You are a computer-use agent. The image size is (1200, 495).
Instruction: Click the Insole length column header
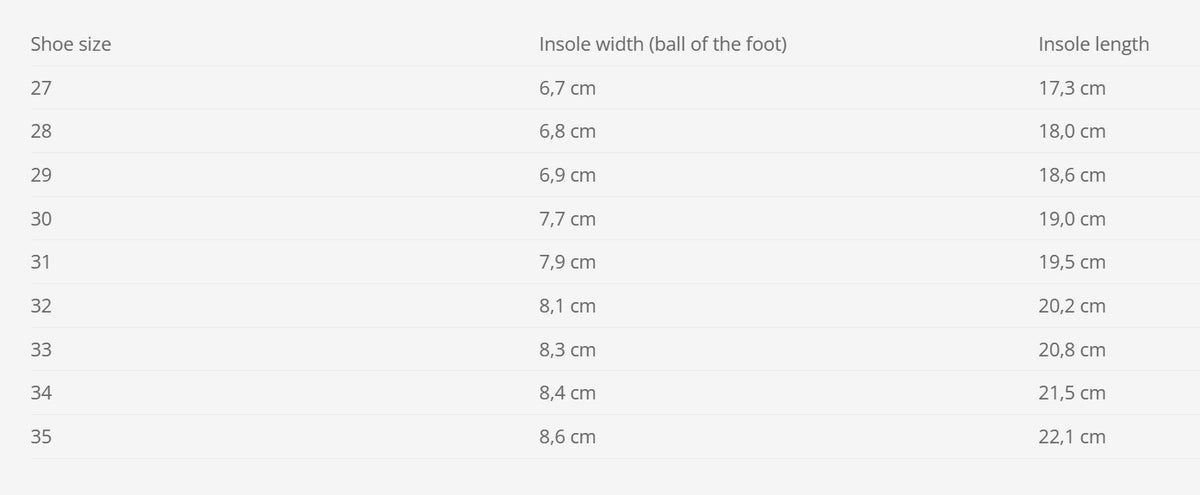pyautogui.click(x=1094, y=44)
